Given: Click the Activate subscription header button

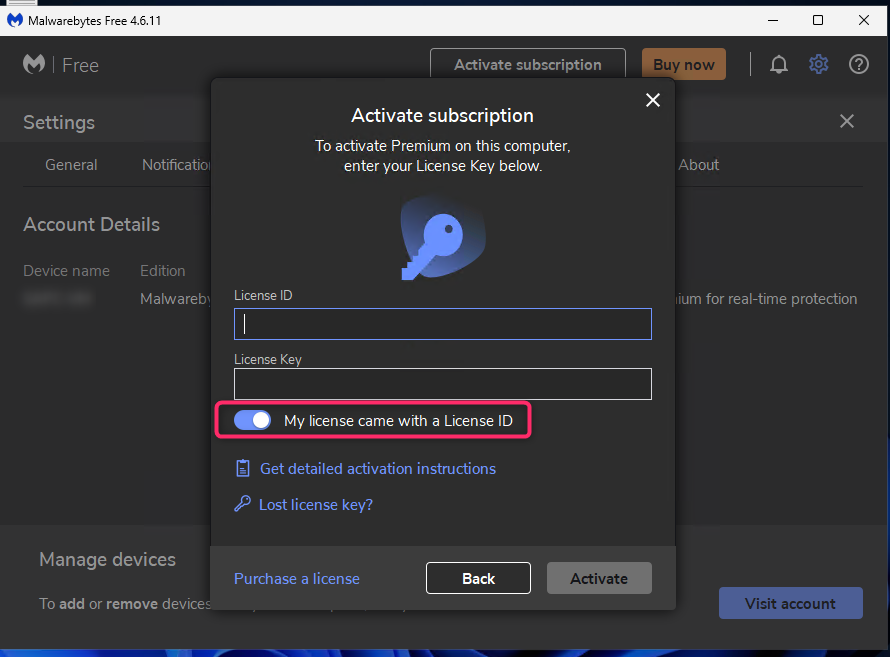Looking at the screenshot, I should pyautogui.click(x=528, y=65).
